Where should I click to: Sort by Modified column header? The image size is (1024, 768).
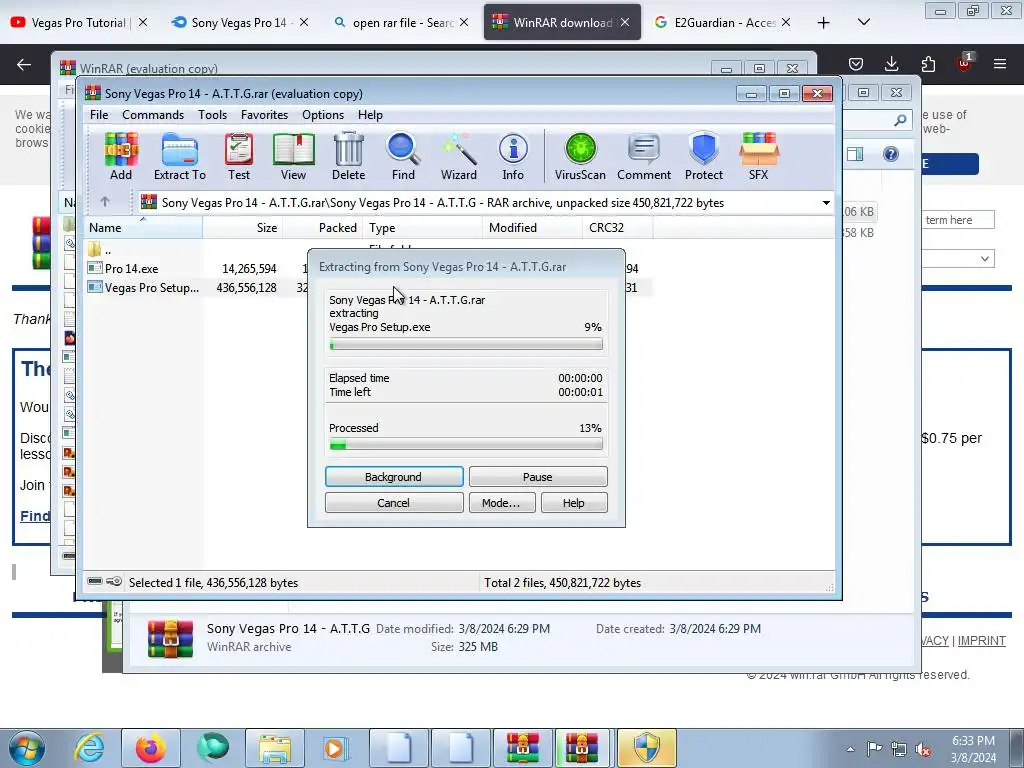(532, 228)
